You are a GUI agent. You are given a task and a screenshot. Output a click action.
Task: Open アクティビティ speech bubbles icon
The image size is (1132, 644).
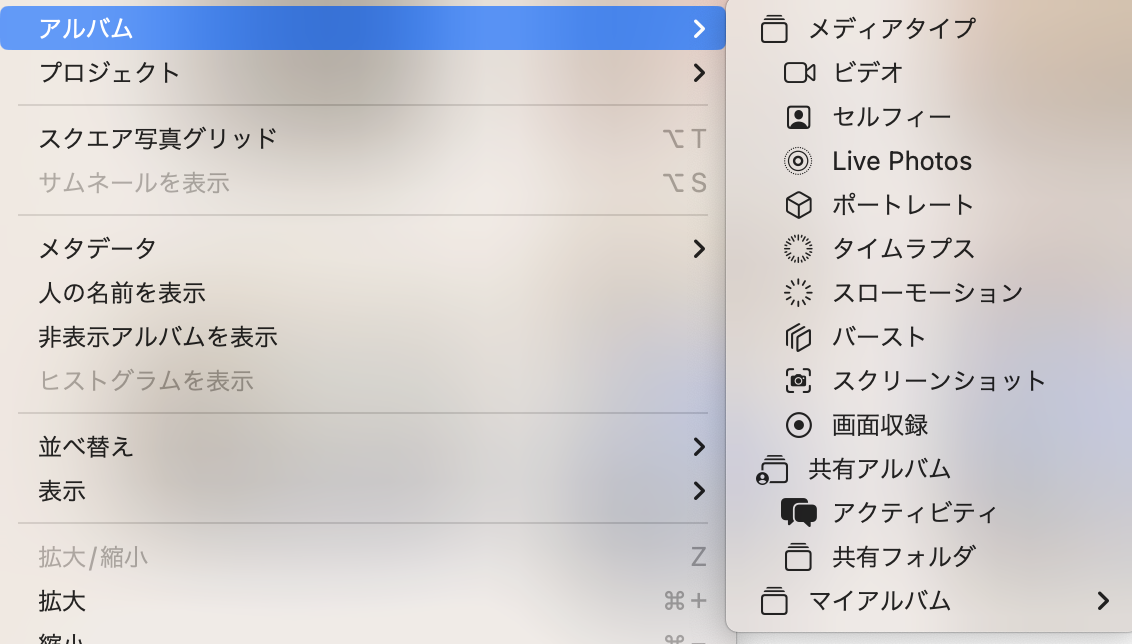coord(798,513)
